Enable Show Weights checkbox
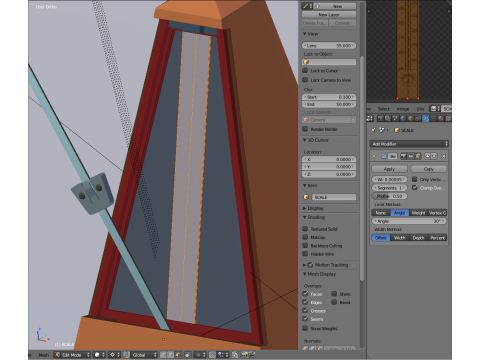 (305, 328)
